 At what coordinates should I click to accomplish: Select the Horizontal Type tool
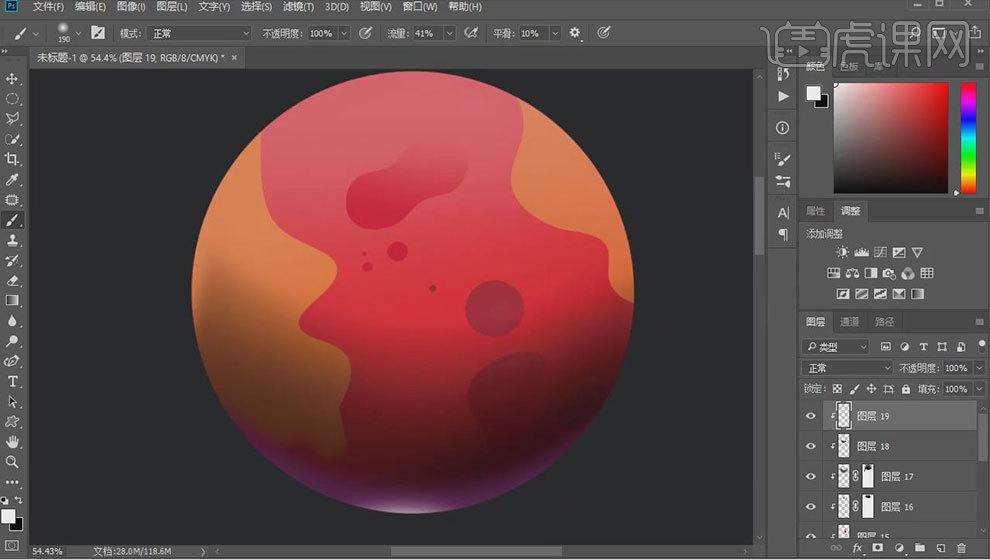(12, 382)
